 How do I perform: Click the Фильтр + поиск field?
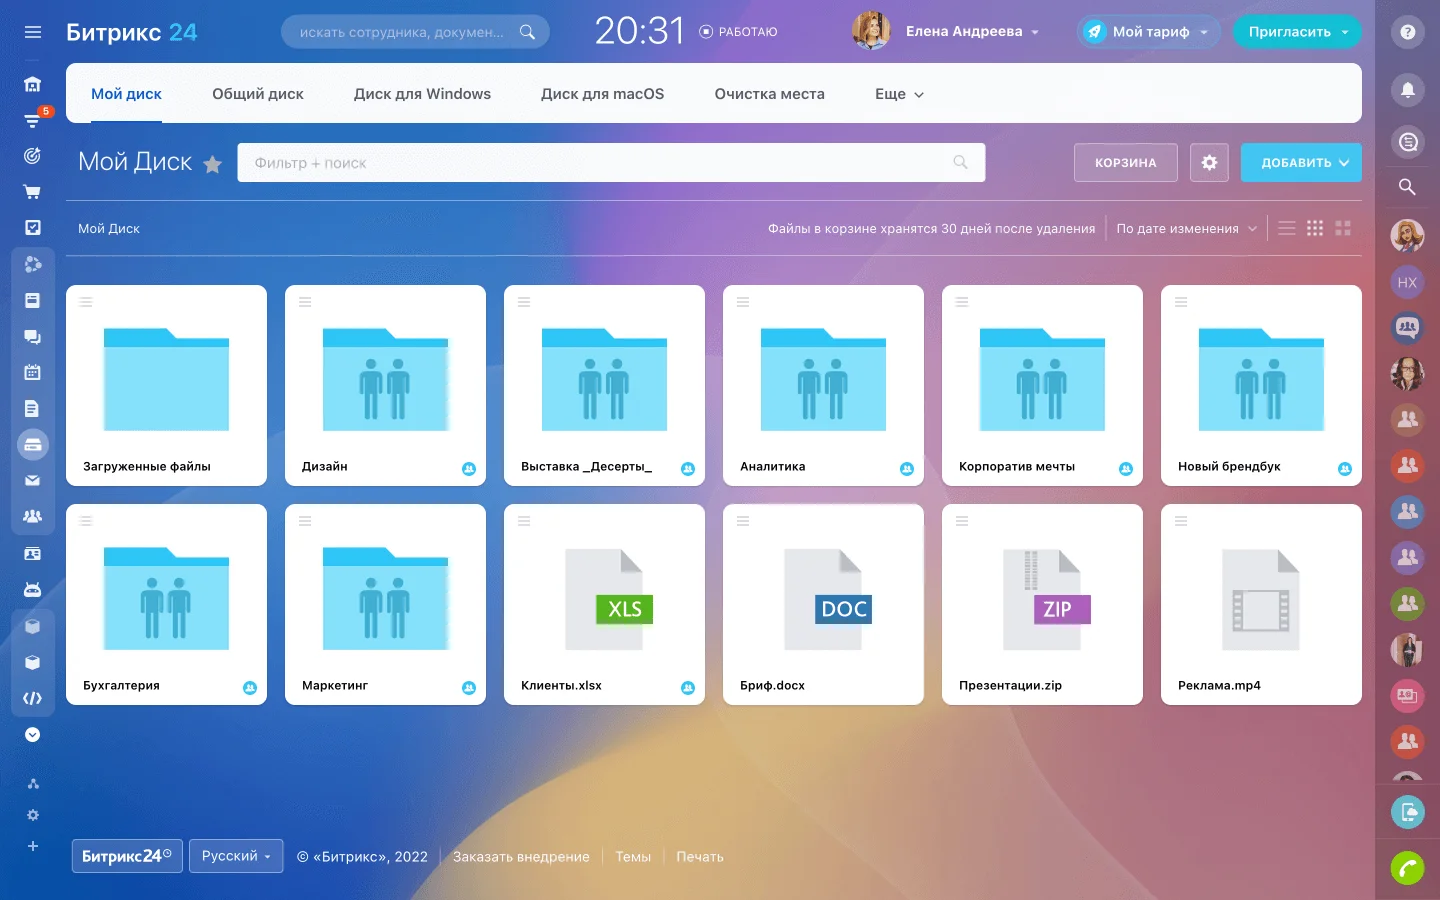600,162
